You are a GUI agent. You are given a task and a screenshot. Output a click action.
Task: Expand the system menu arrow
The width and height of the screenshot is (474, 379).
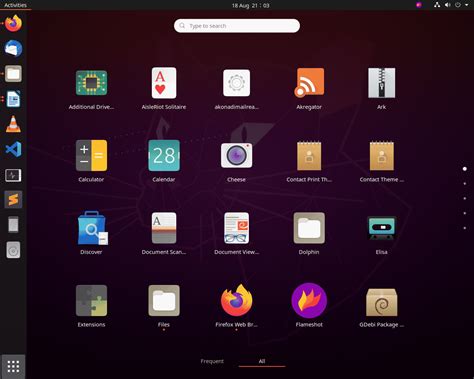tap(466, 5)
